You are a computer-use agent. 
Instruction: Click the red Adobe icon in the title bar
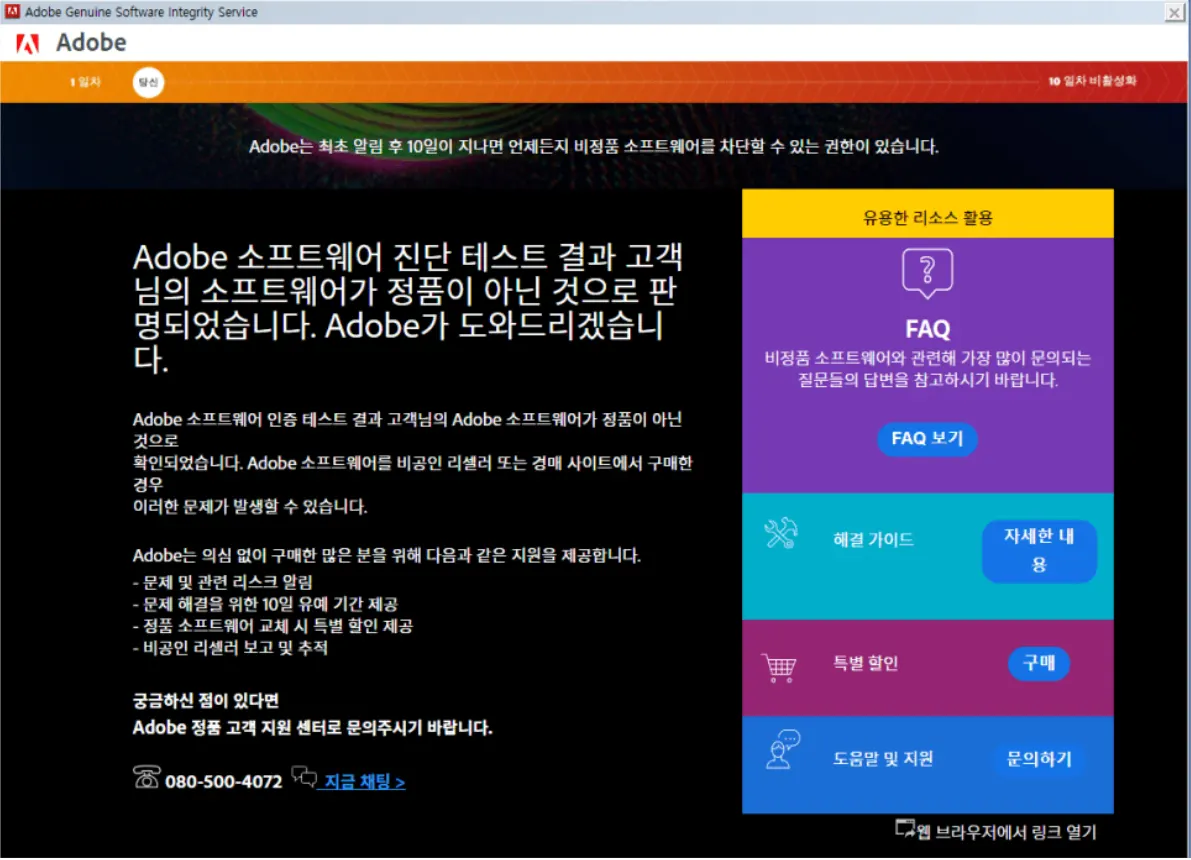click(x=11, y=12)
